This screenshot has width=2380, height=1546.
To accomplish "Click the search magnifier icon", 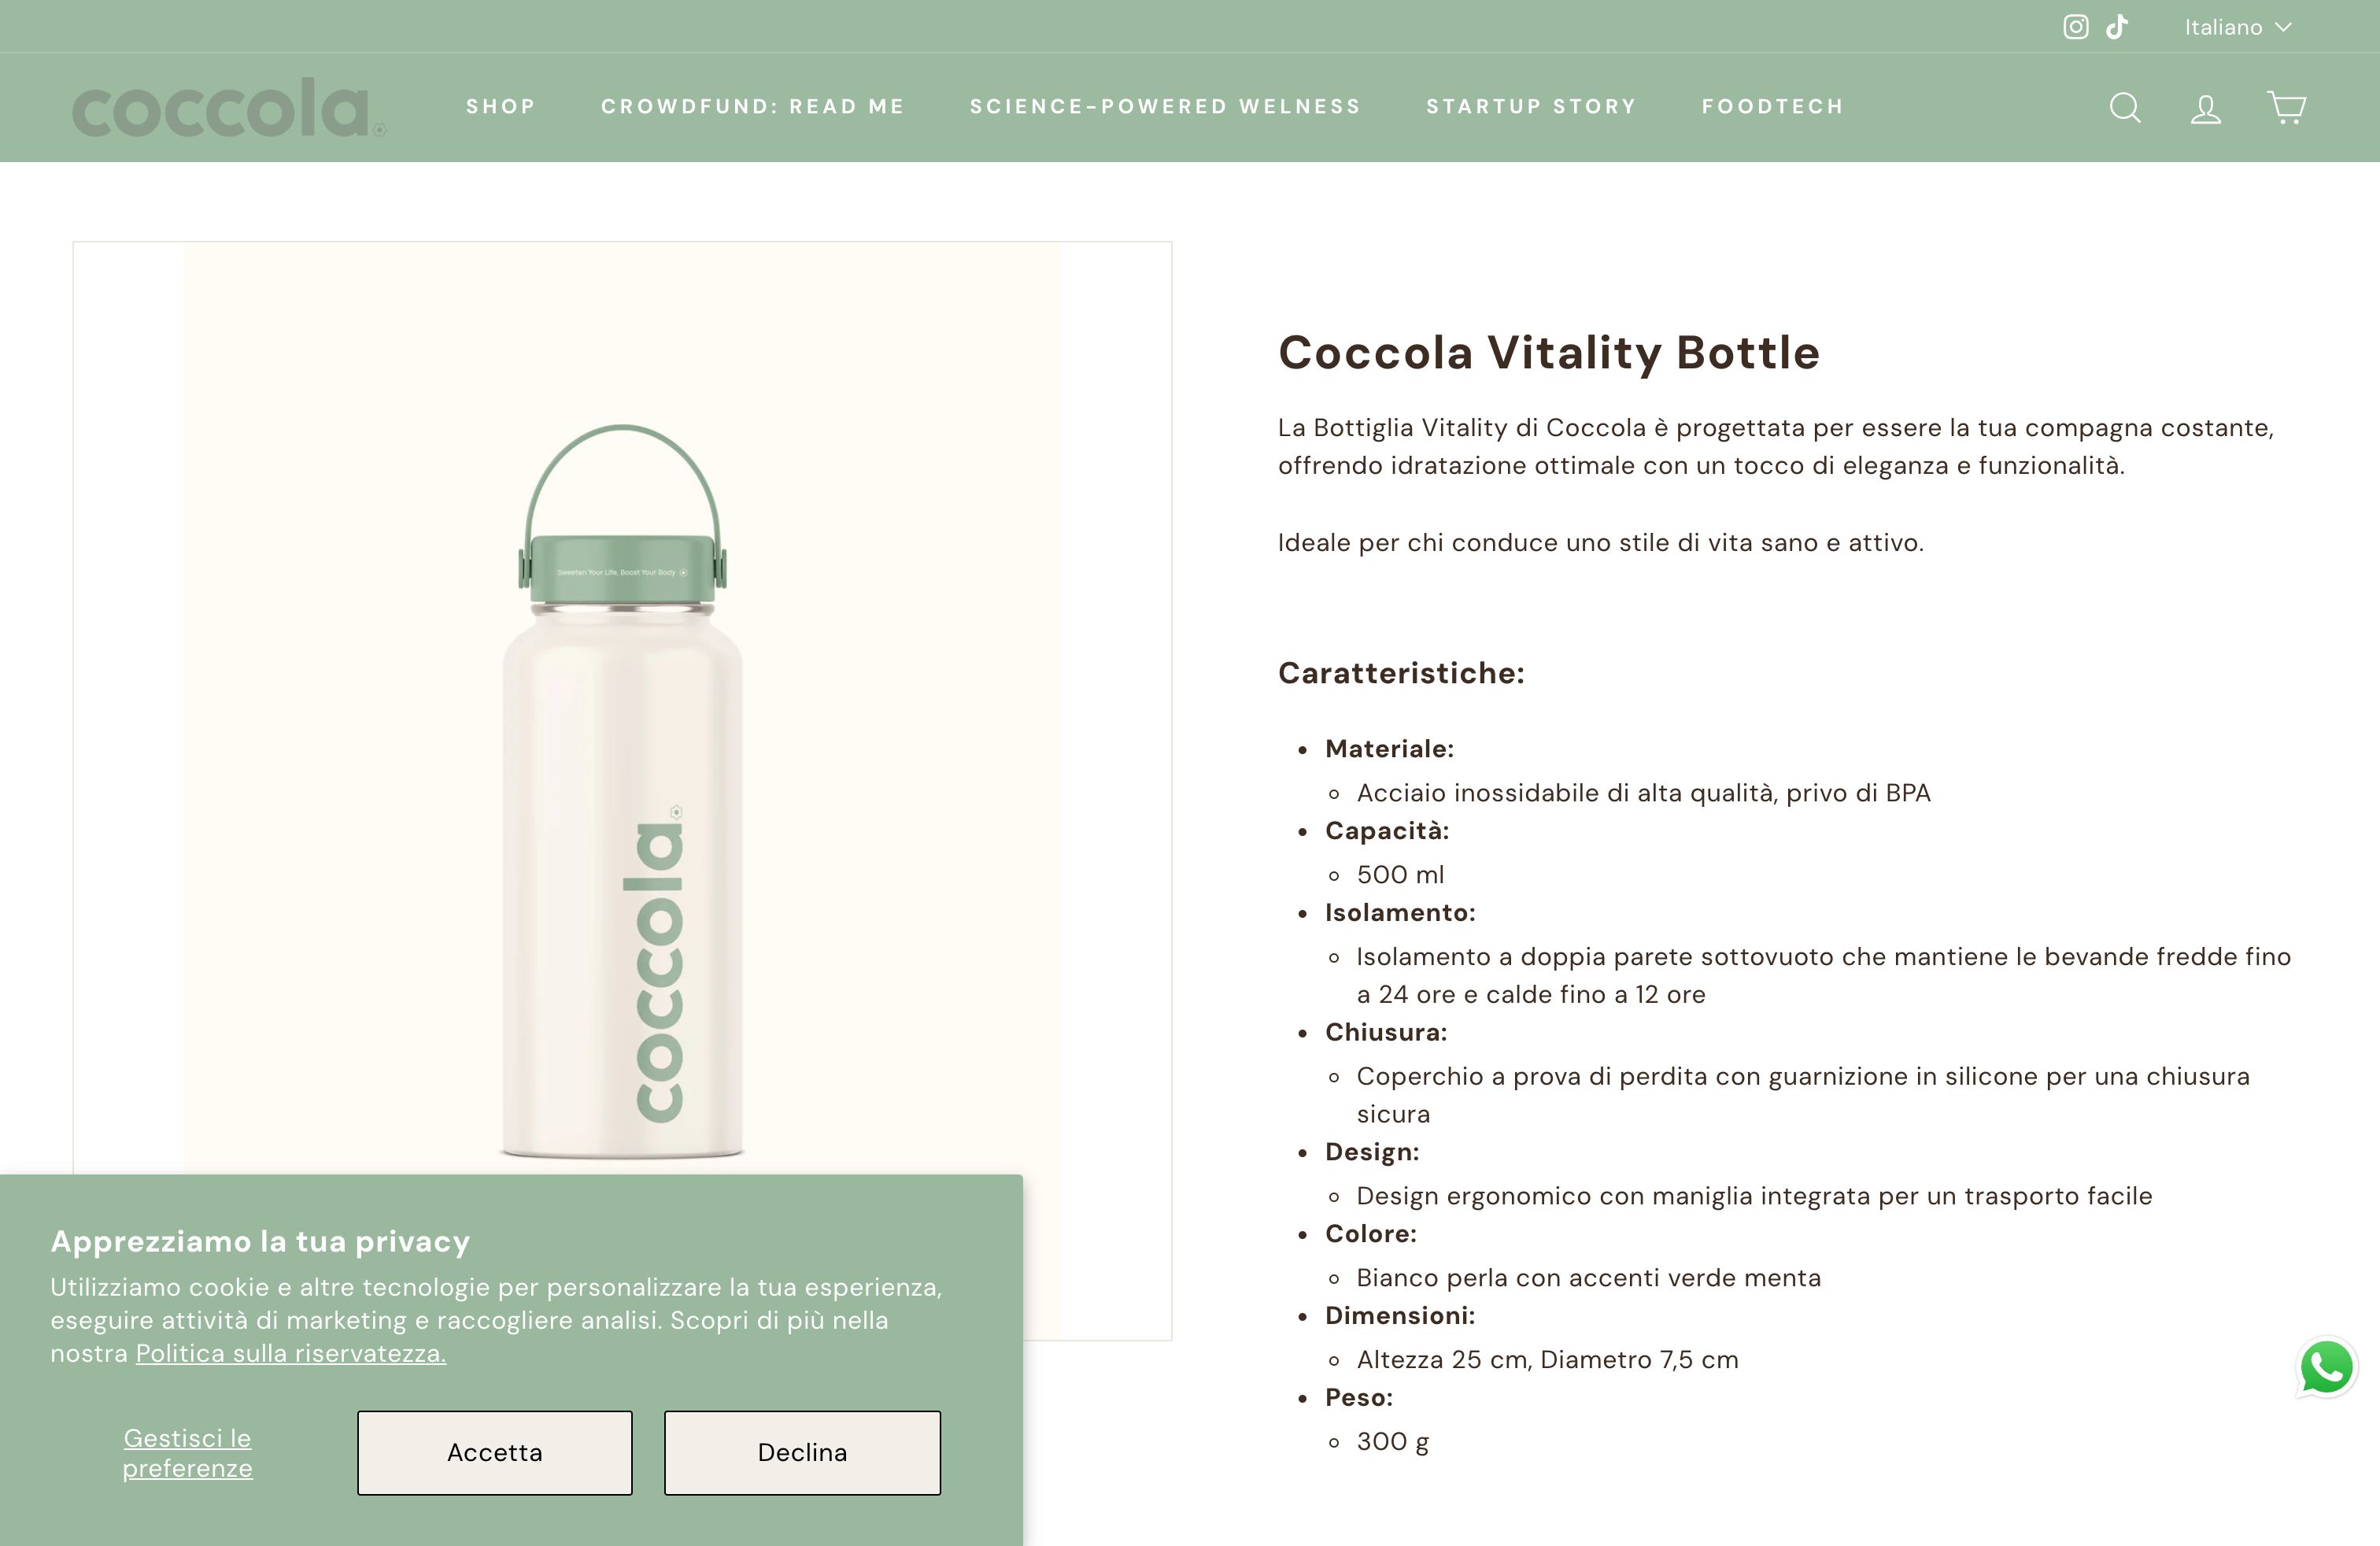I will coord(2126,107).
